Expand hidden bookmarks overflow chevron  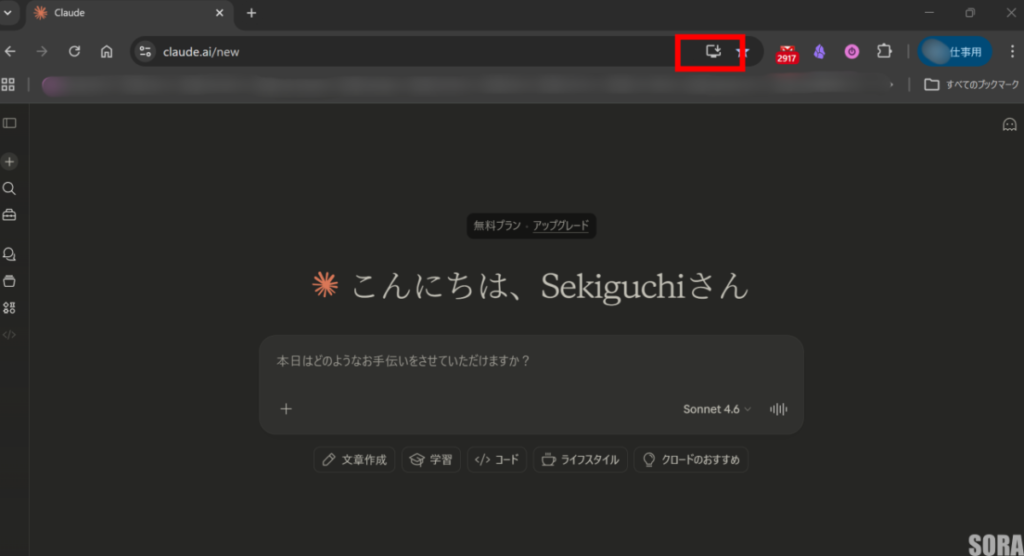891,85
